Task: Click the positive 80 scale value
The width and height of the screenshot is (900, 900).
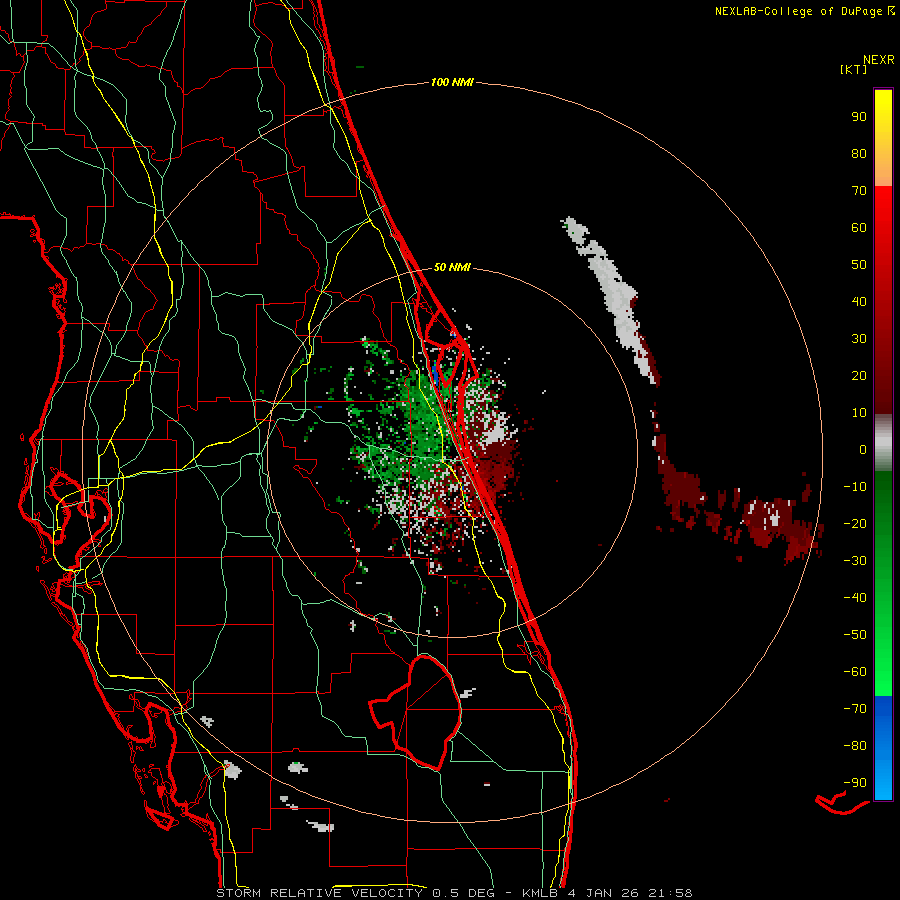Action: pos(859,153)
